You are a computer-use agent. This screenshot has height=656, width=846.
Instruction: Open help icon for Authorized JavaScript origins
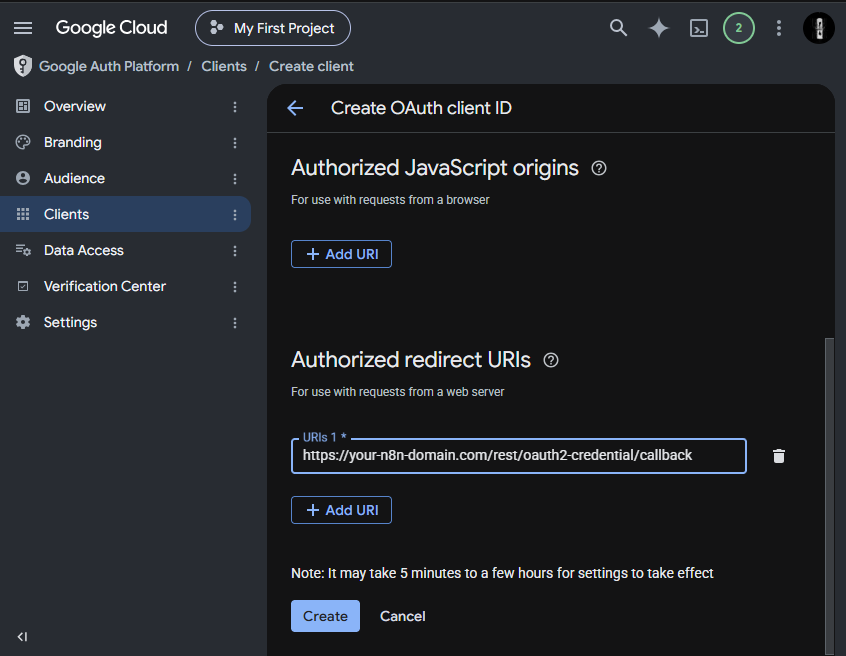[x=599, y=168]
